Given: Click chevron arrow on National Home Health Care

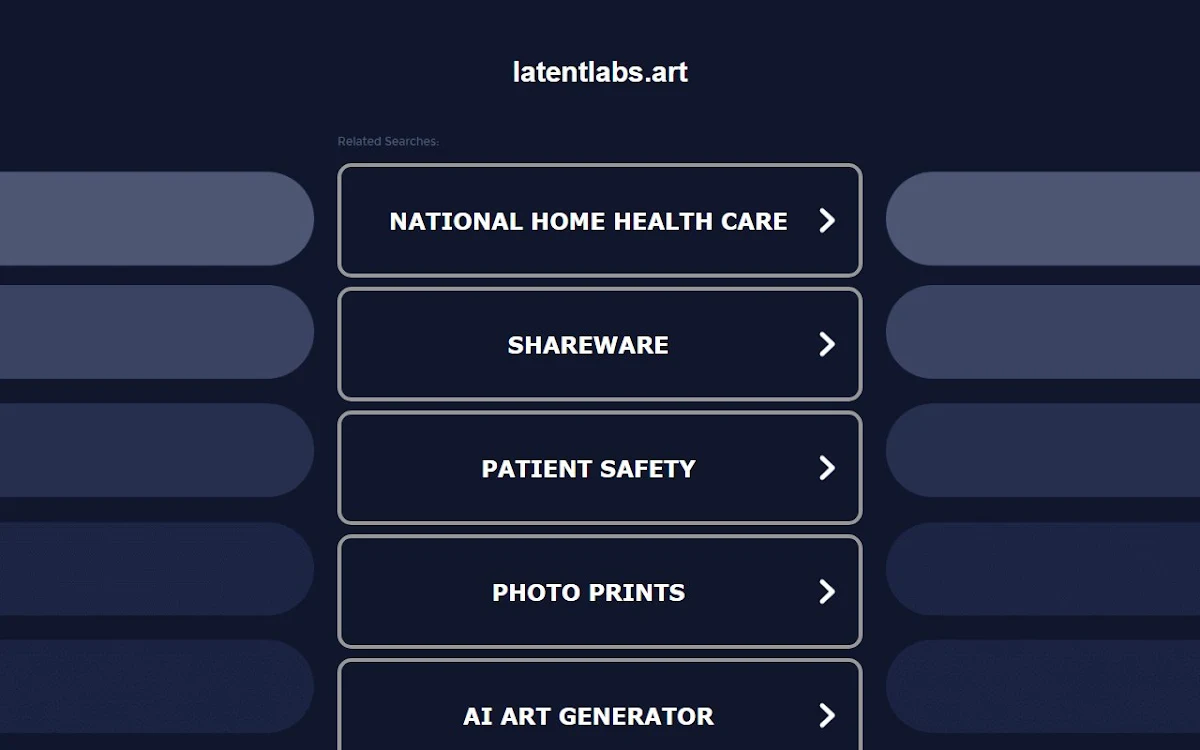Looking at the screenshot, I should point(827,220).
